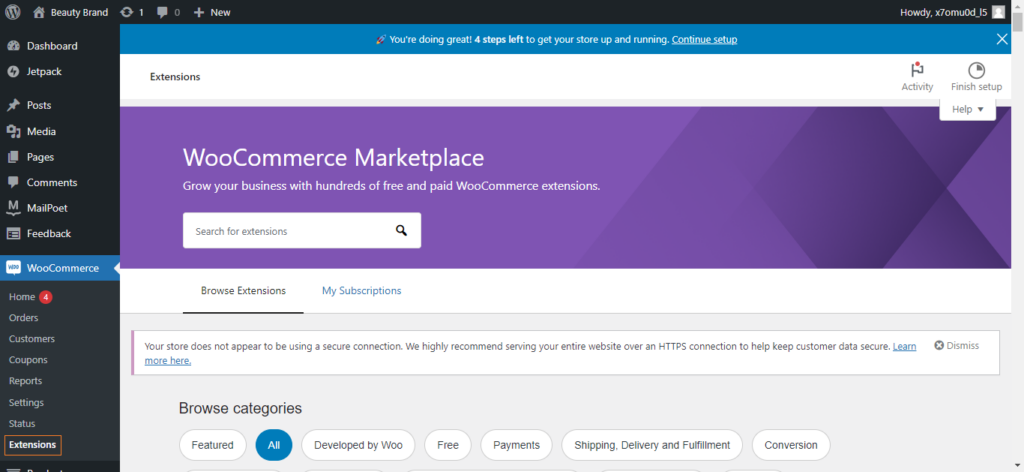The width and height of the screenshot is (1024, 472).
Task: Click the WordPress logo in admin bar
Action: [13, 12]
